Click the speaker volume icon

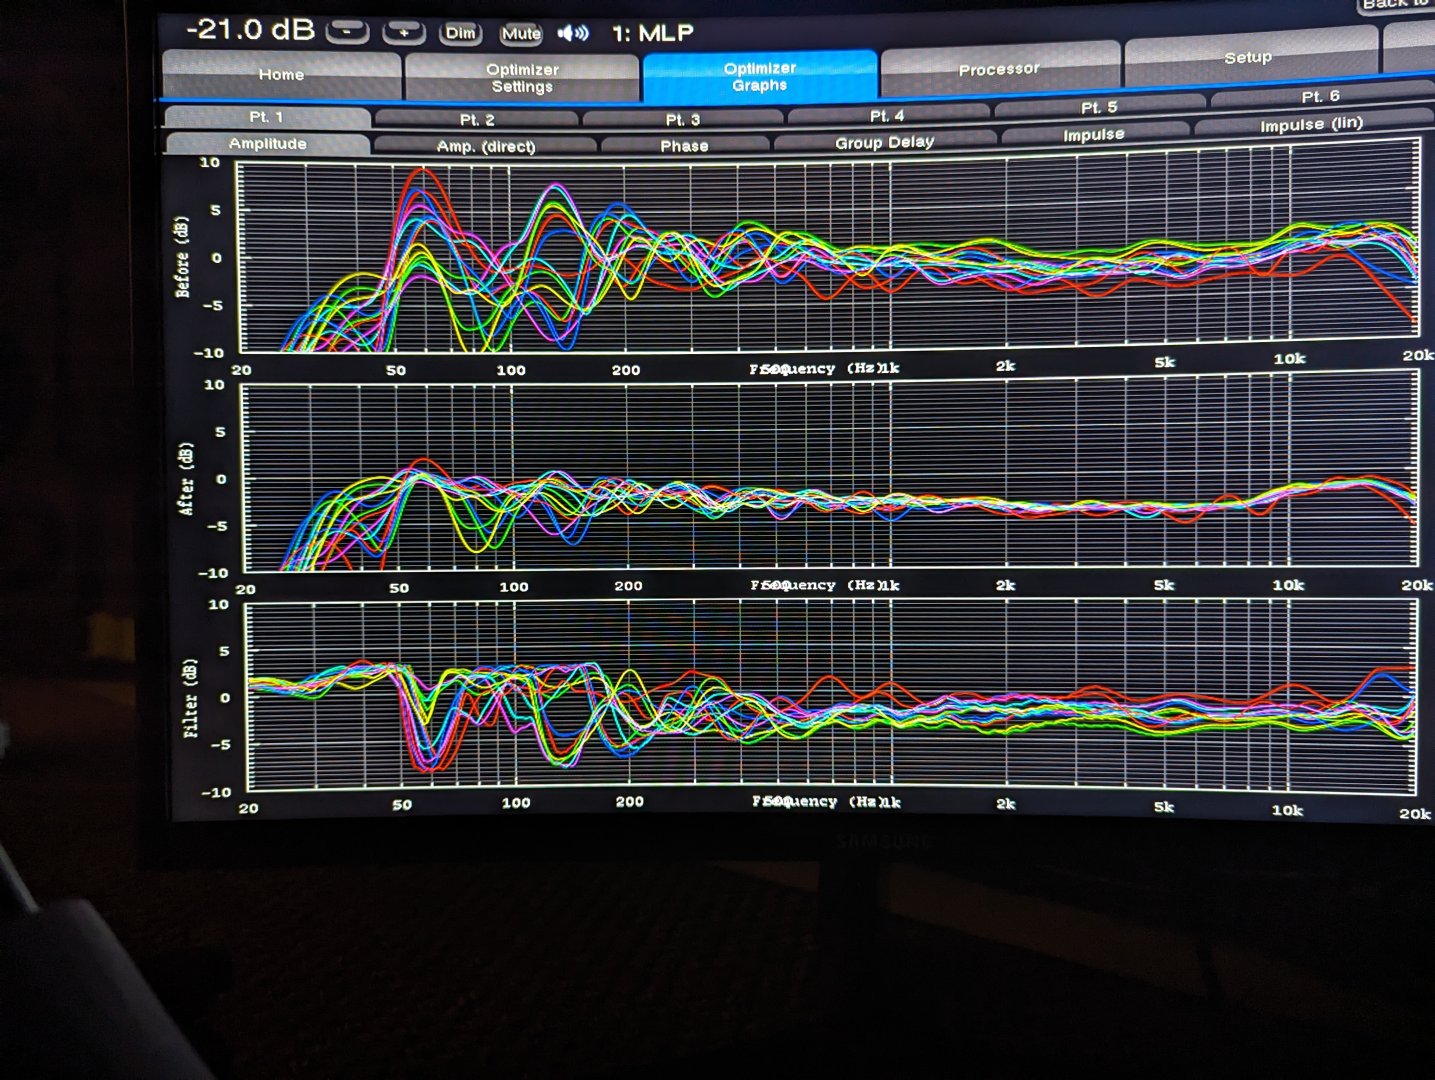tap(573, 33)
